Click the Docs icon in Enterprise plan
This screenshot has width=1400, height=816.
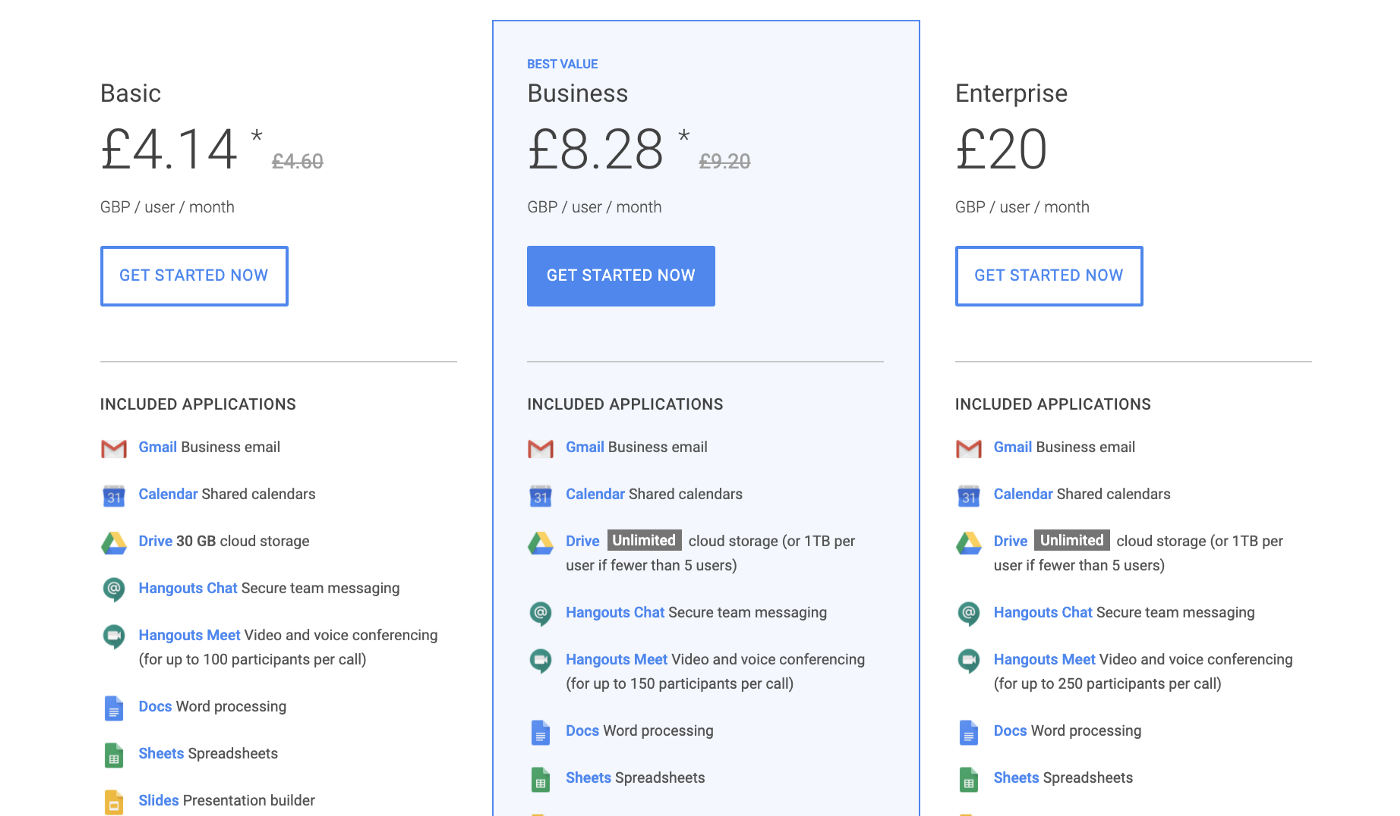point(968,732)
